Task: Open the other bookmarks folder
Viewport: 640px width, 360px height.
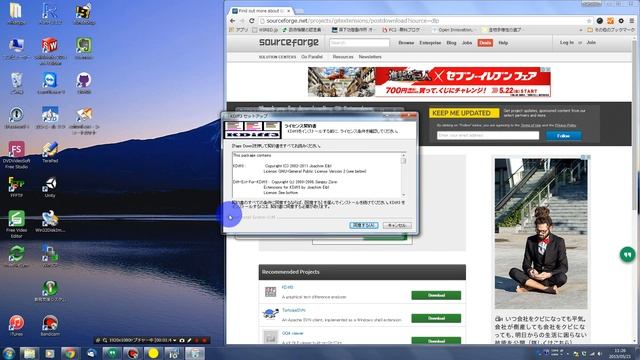Action: [610, 30]
